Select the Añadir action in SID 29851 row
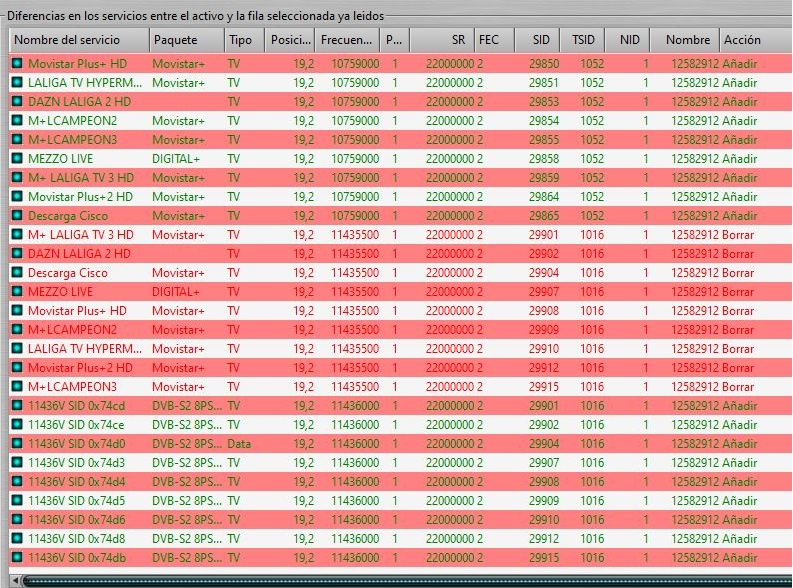 739,82
